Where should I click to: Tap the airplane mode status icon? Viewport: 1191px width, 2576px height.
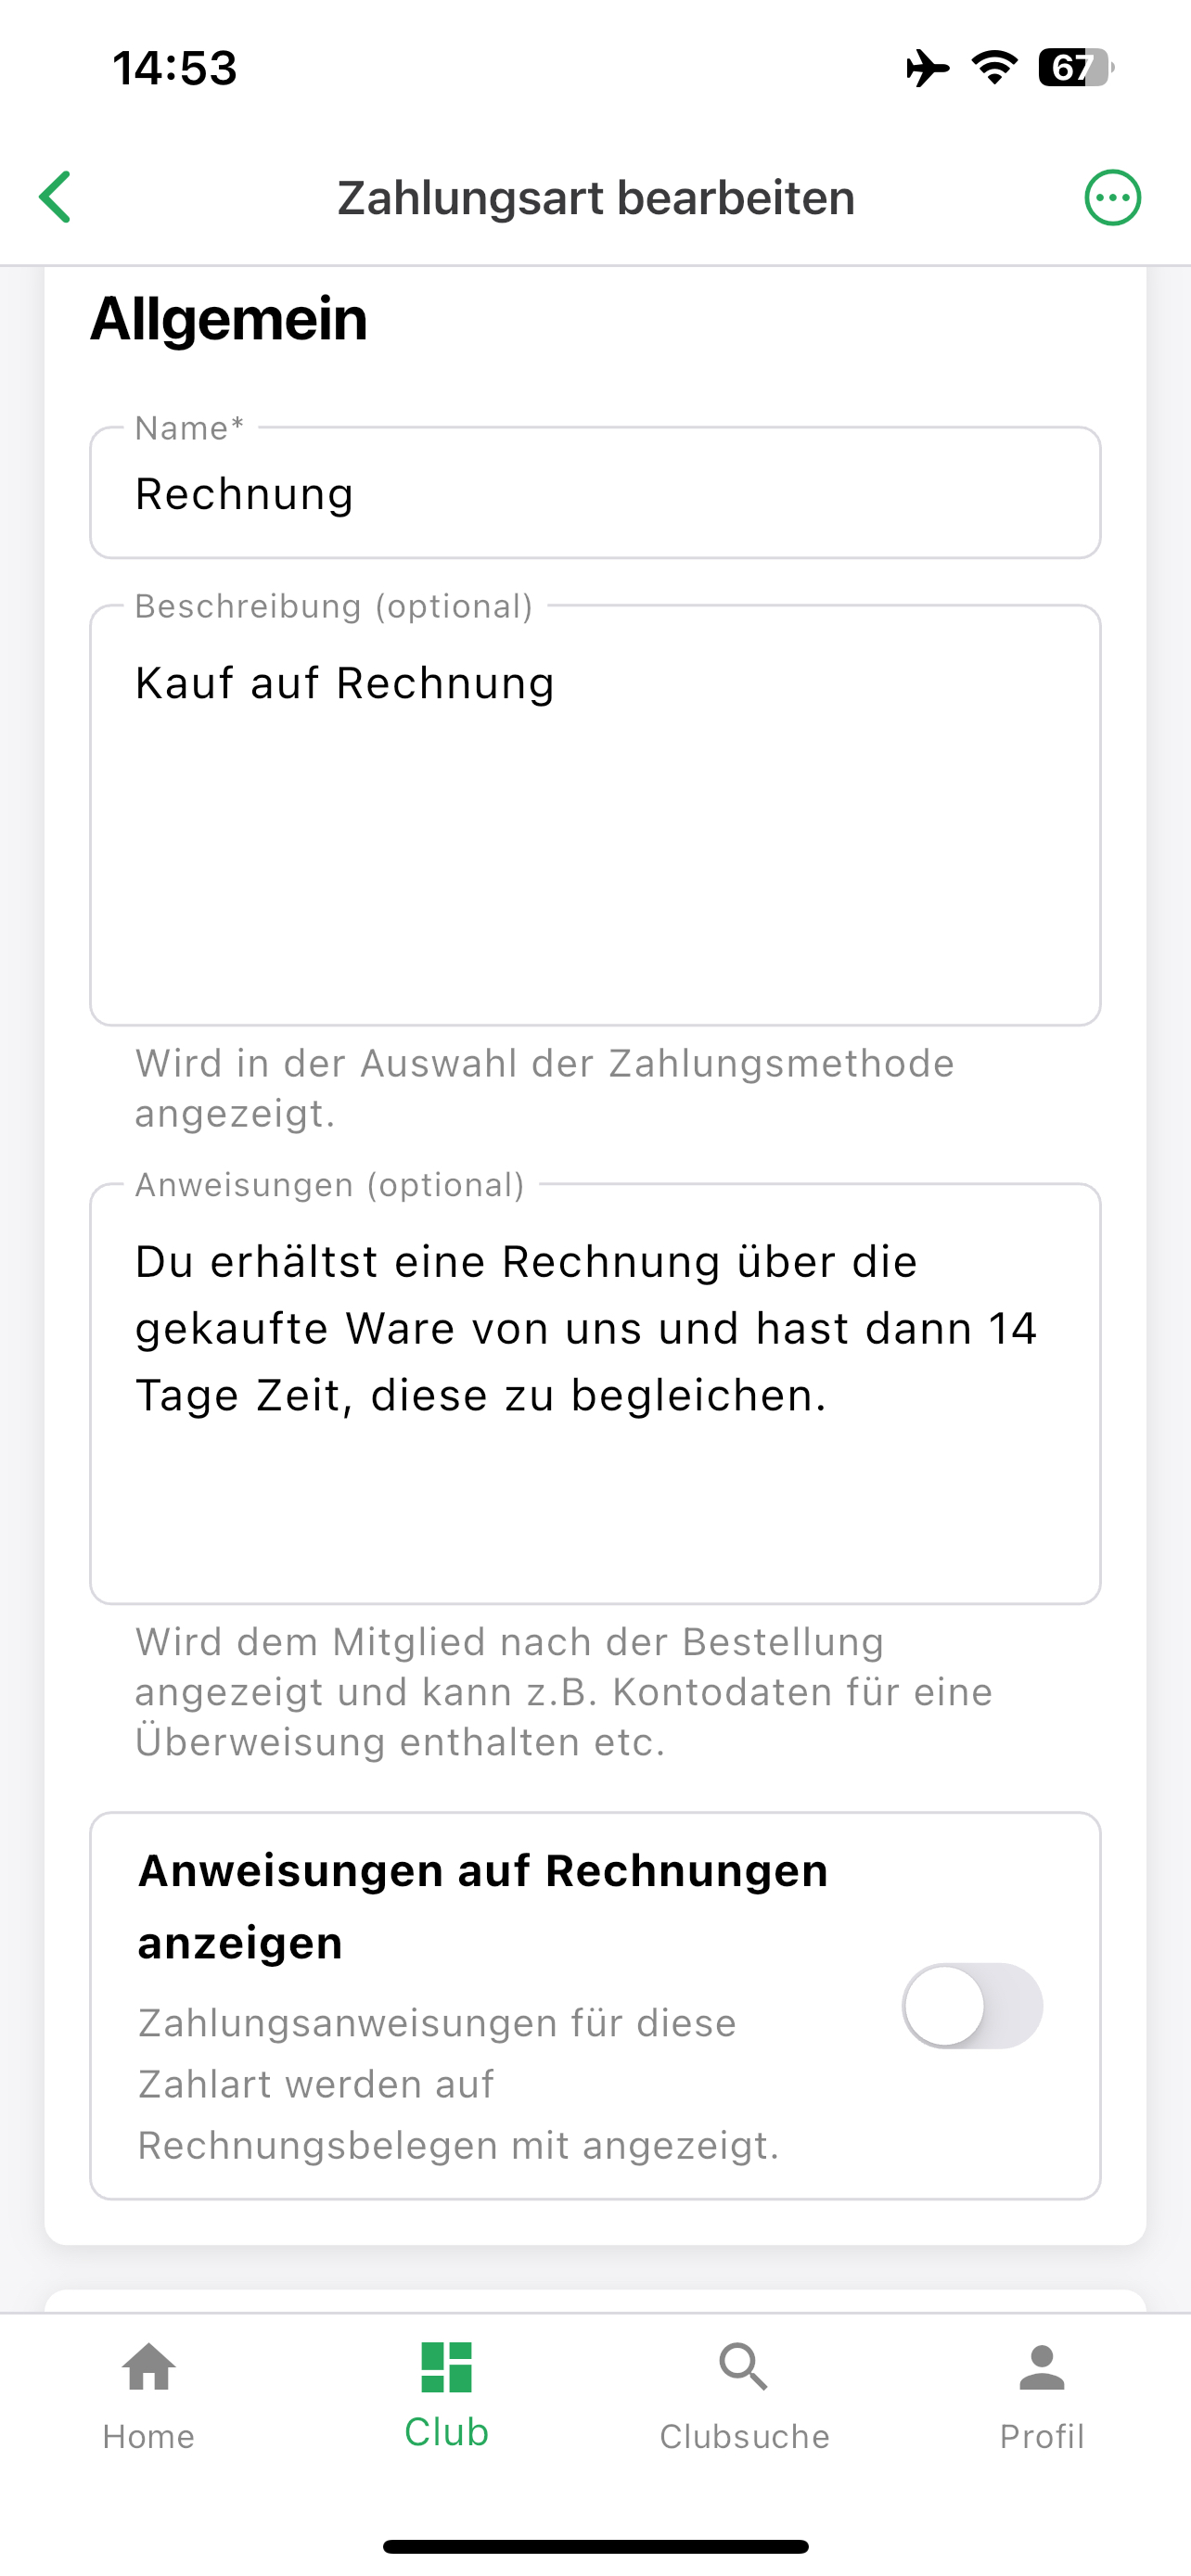coord(928,68)
